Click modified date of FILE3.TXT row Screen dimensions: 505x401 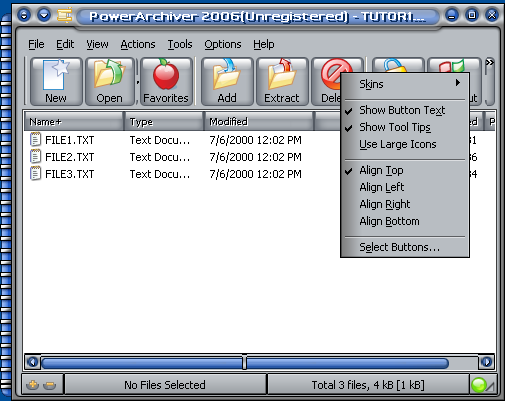click(255, 174)
